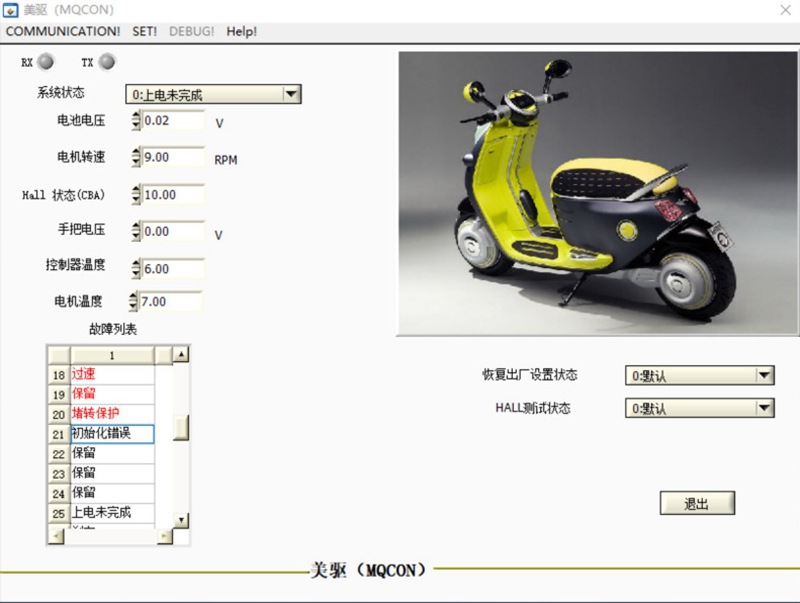This screenshot has width=800, height=603.
Task: Select fault row 22 保留
Action: (x=112, y=454)
